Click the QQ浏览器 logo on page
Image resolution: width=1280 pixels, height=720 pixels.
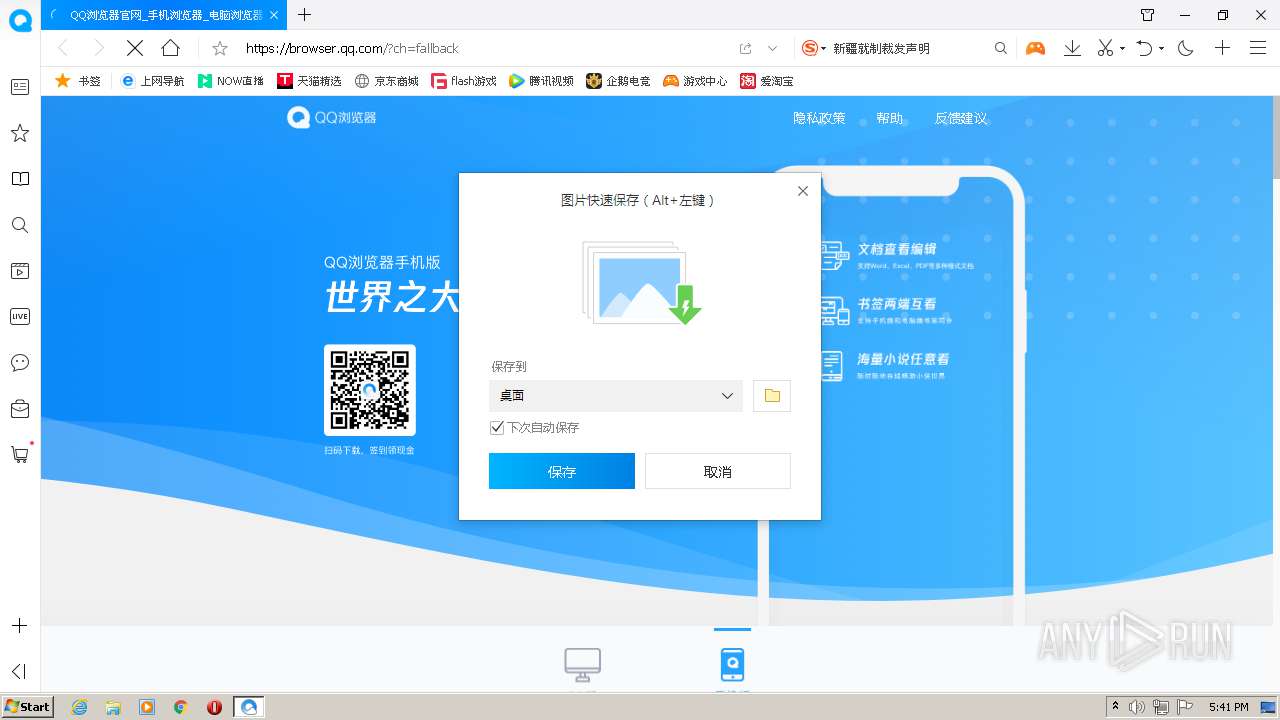331,117
